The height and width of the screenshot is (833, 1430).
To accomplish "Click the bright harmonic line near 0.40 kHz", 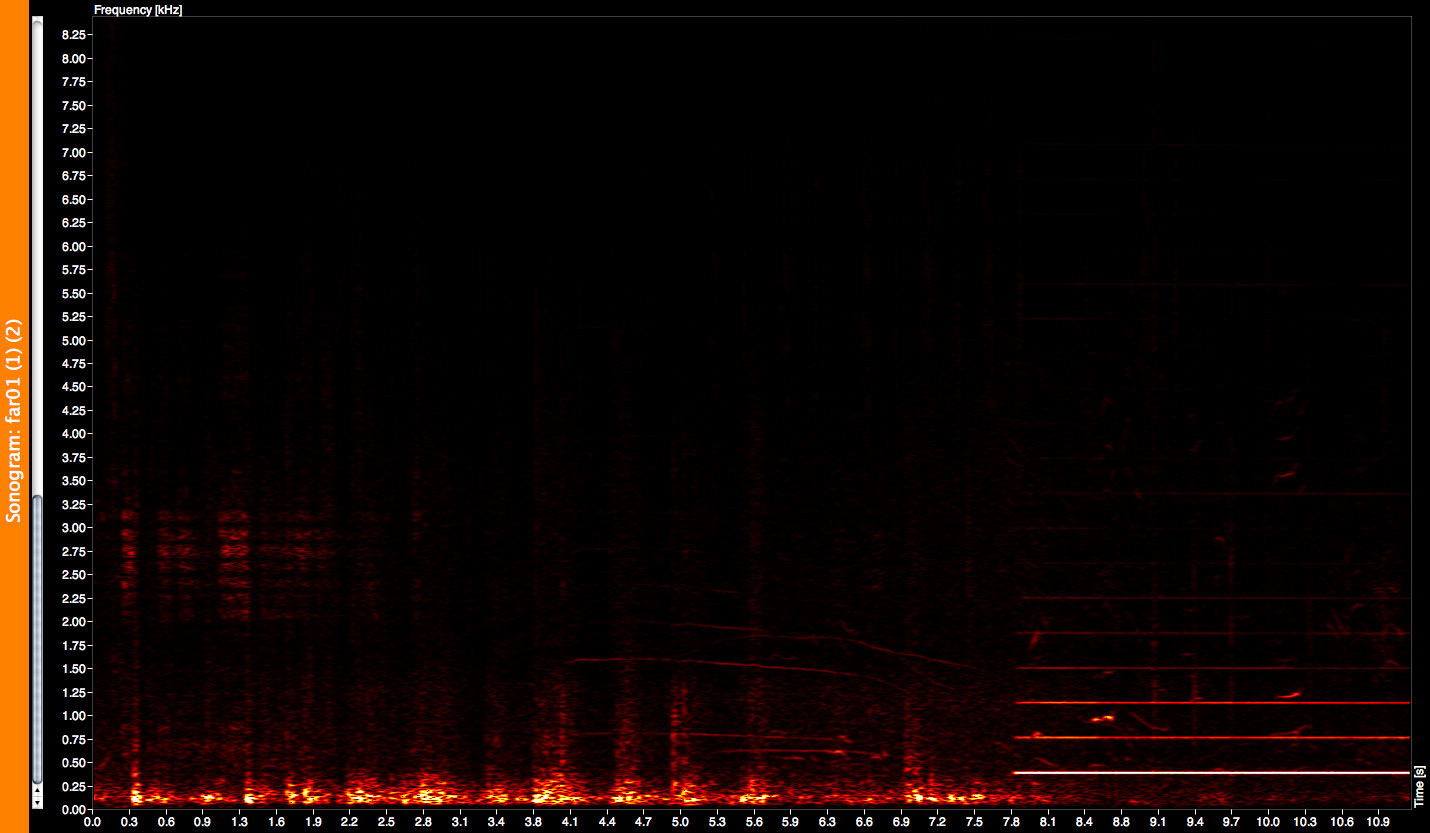I will [1212, 773].
